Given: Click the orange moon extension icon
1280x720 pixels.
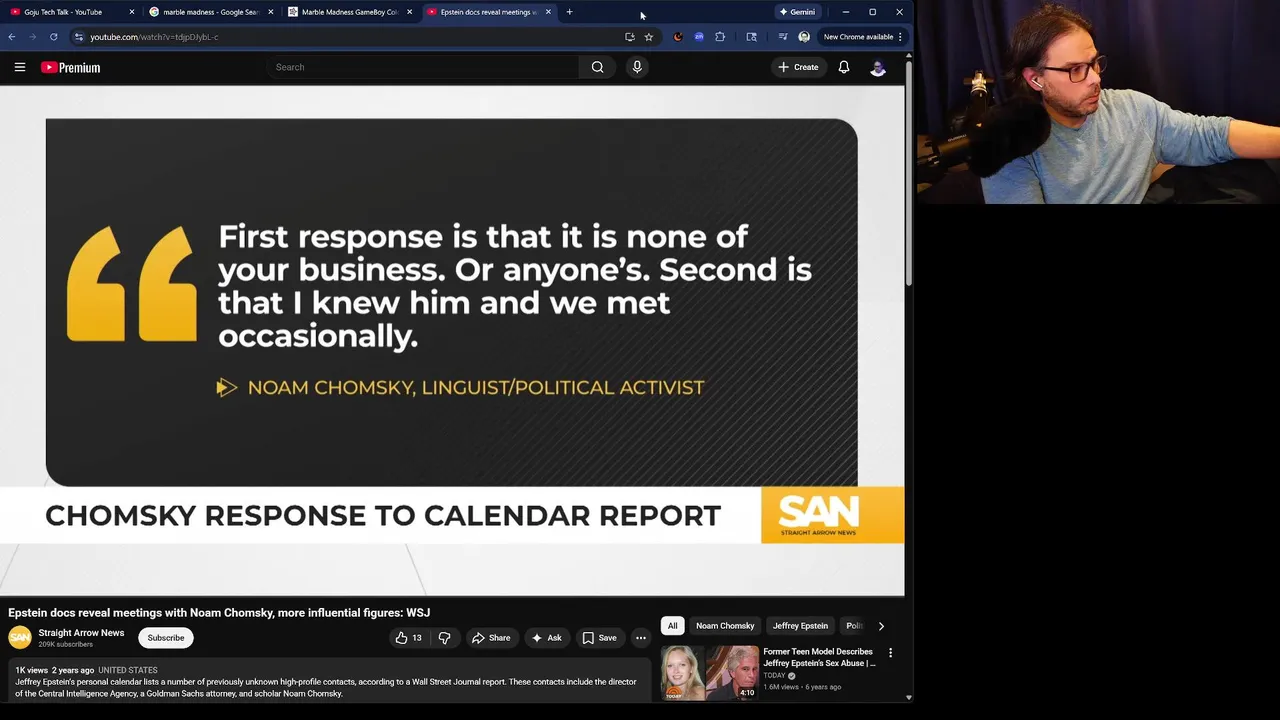Looking at the screenshot, I should [678, 37].
